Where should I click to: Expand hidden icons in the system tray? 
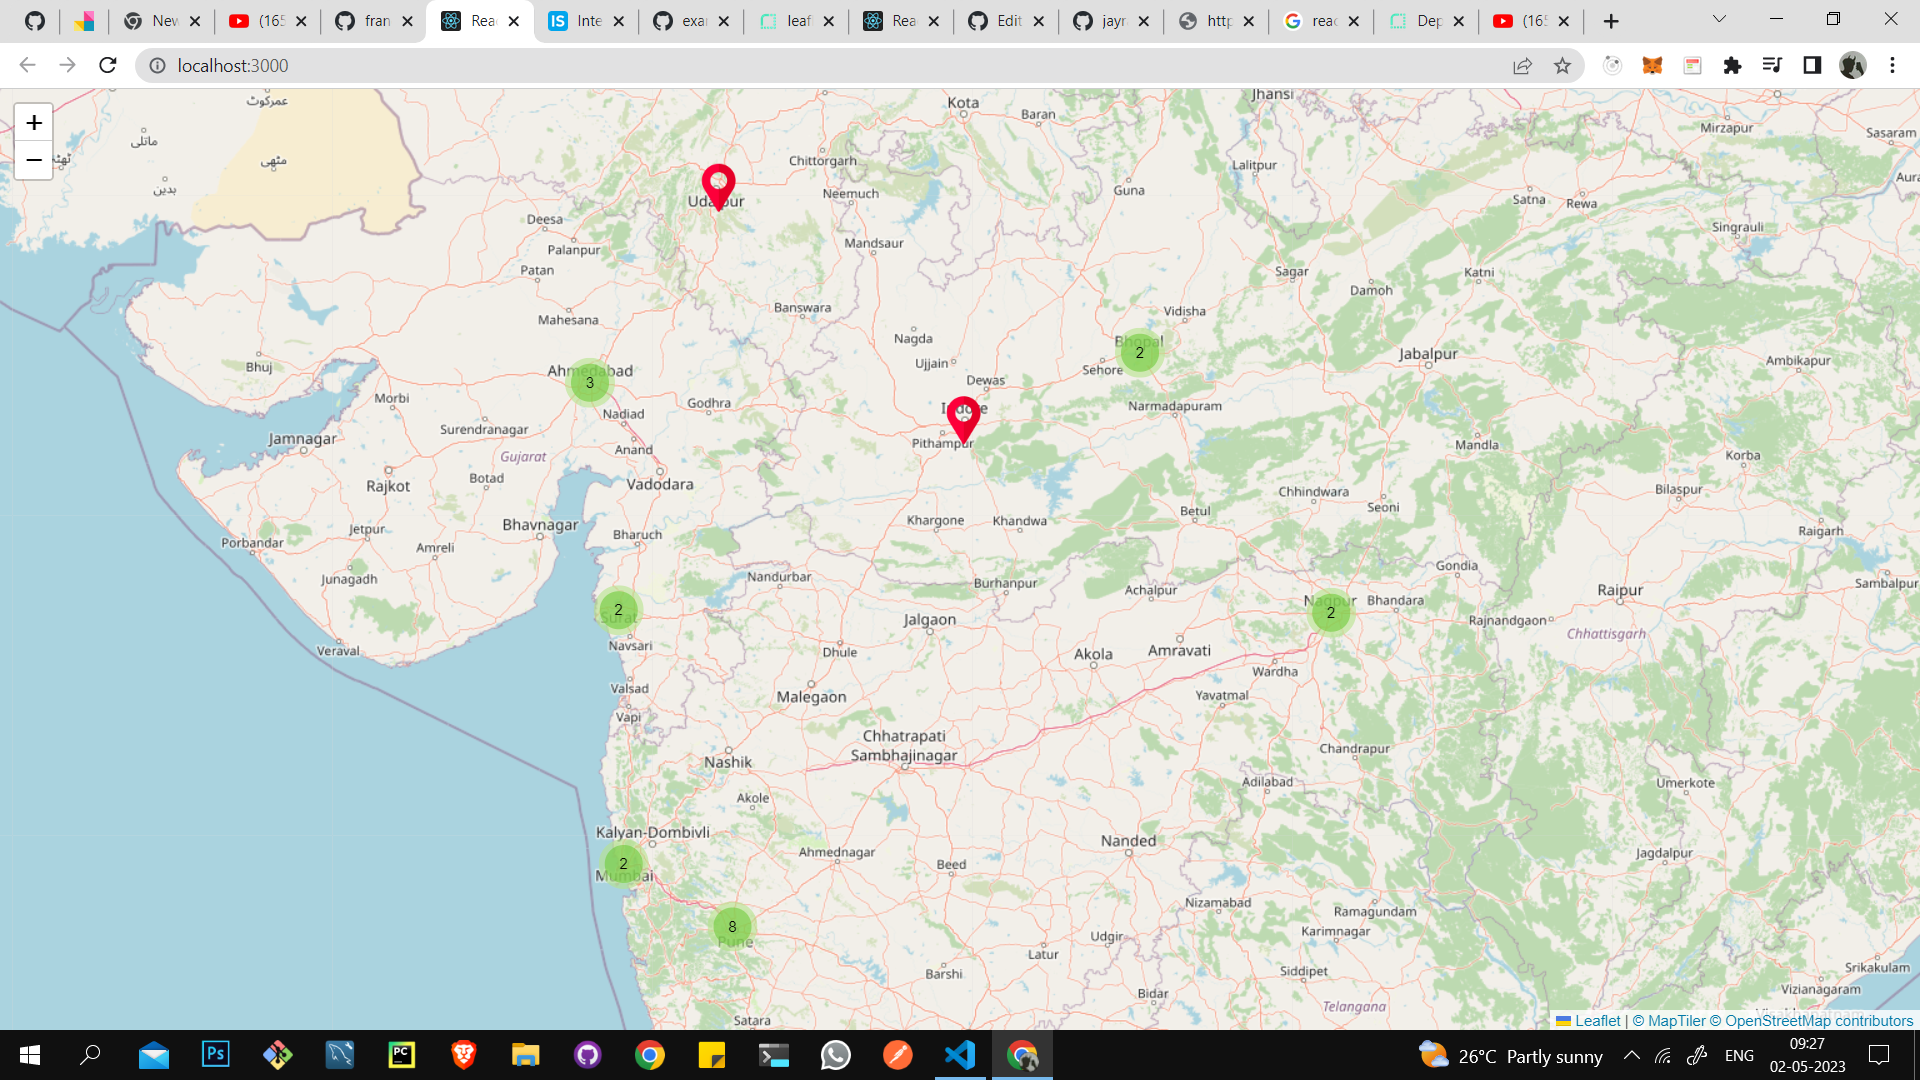[x=1632, y=1055]
